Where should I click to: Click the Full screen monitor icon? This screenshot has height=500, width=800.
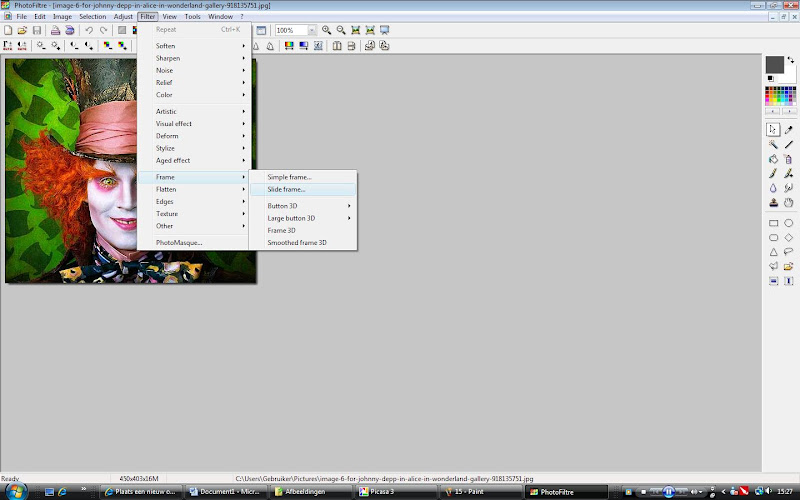pyautogui.click(x=385, y=31)
